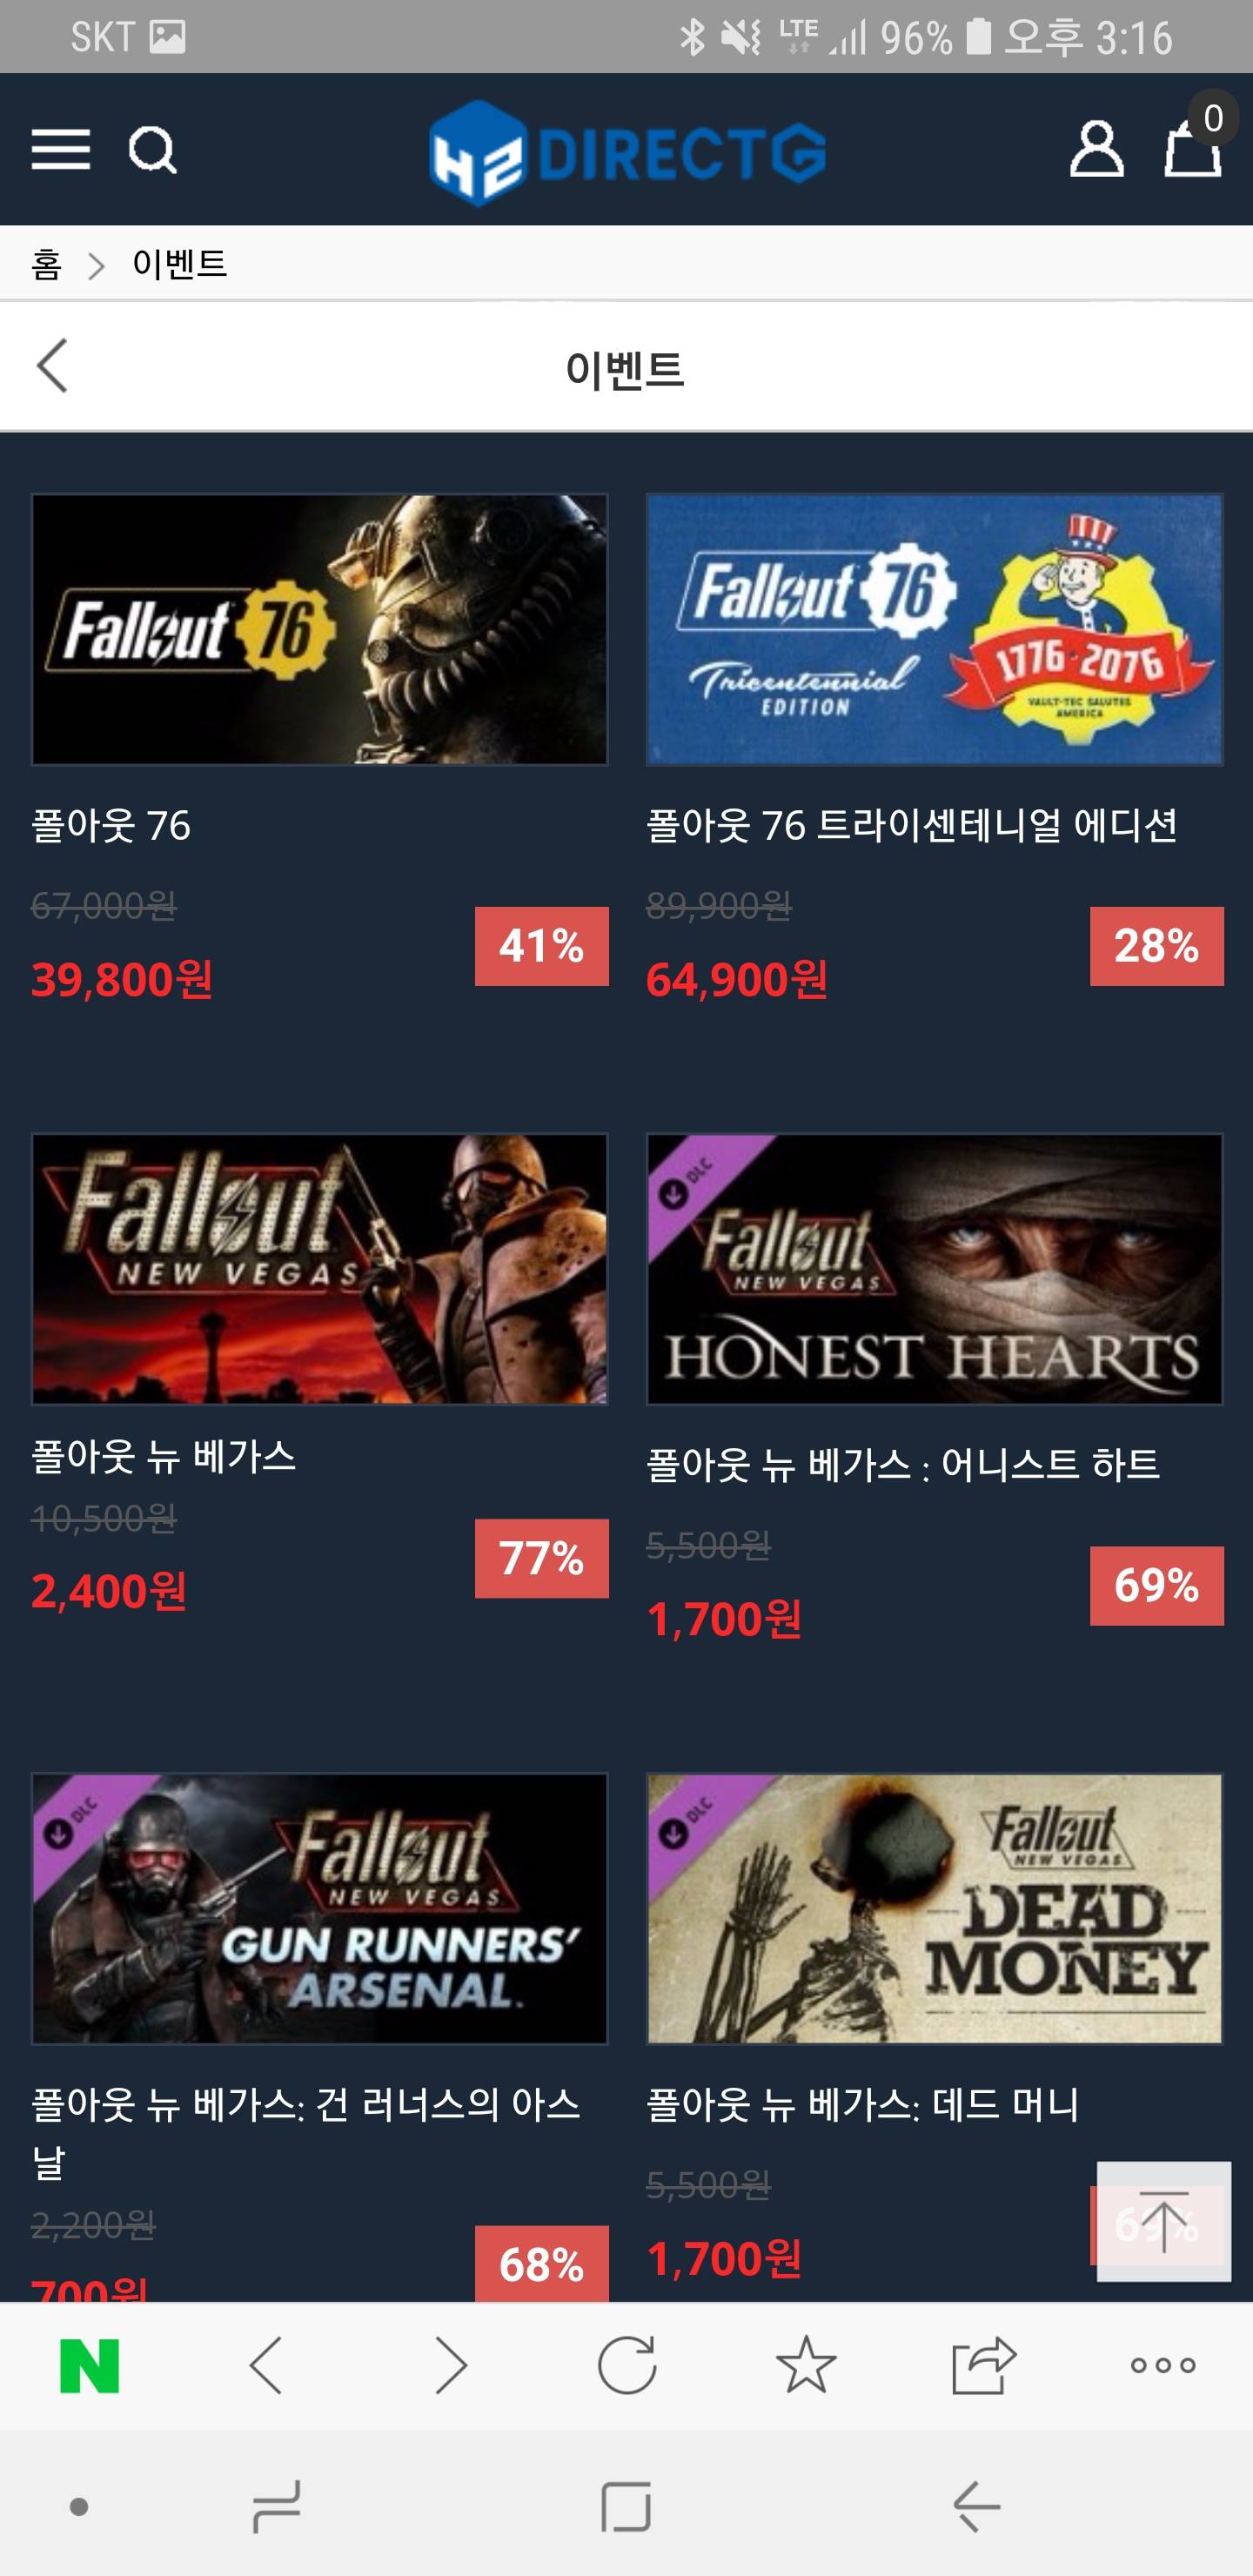This screenshot has height=2576, width=1253.
Task: Select 홈 in the breadcrumb
Action: pos(46,265)
